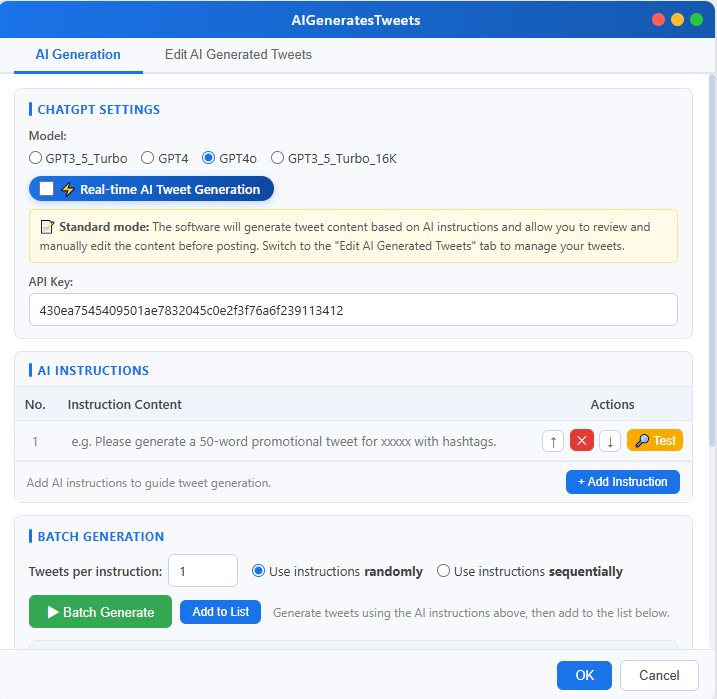717x699 pixels.
Task: Click the Add to List button
Action: 221,612
